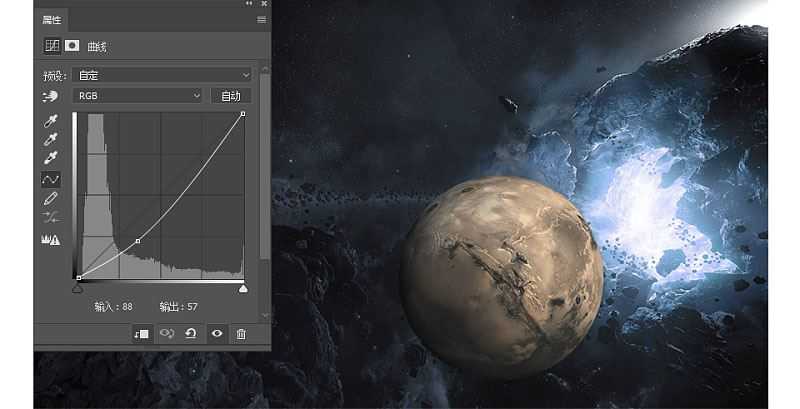Select the black point eyedropper
Viewport: 800px width, 409px height.
[50, 119]
